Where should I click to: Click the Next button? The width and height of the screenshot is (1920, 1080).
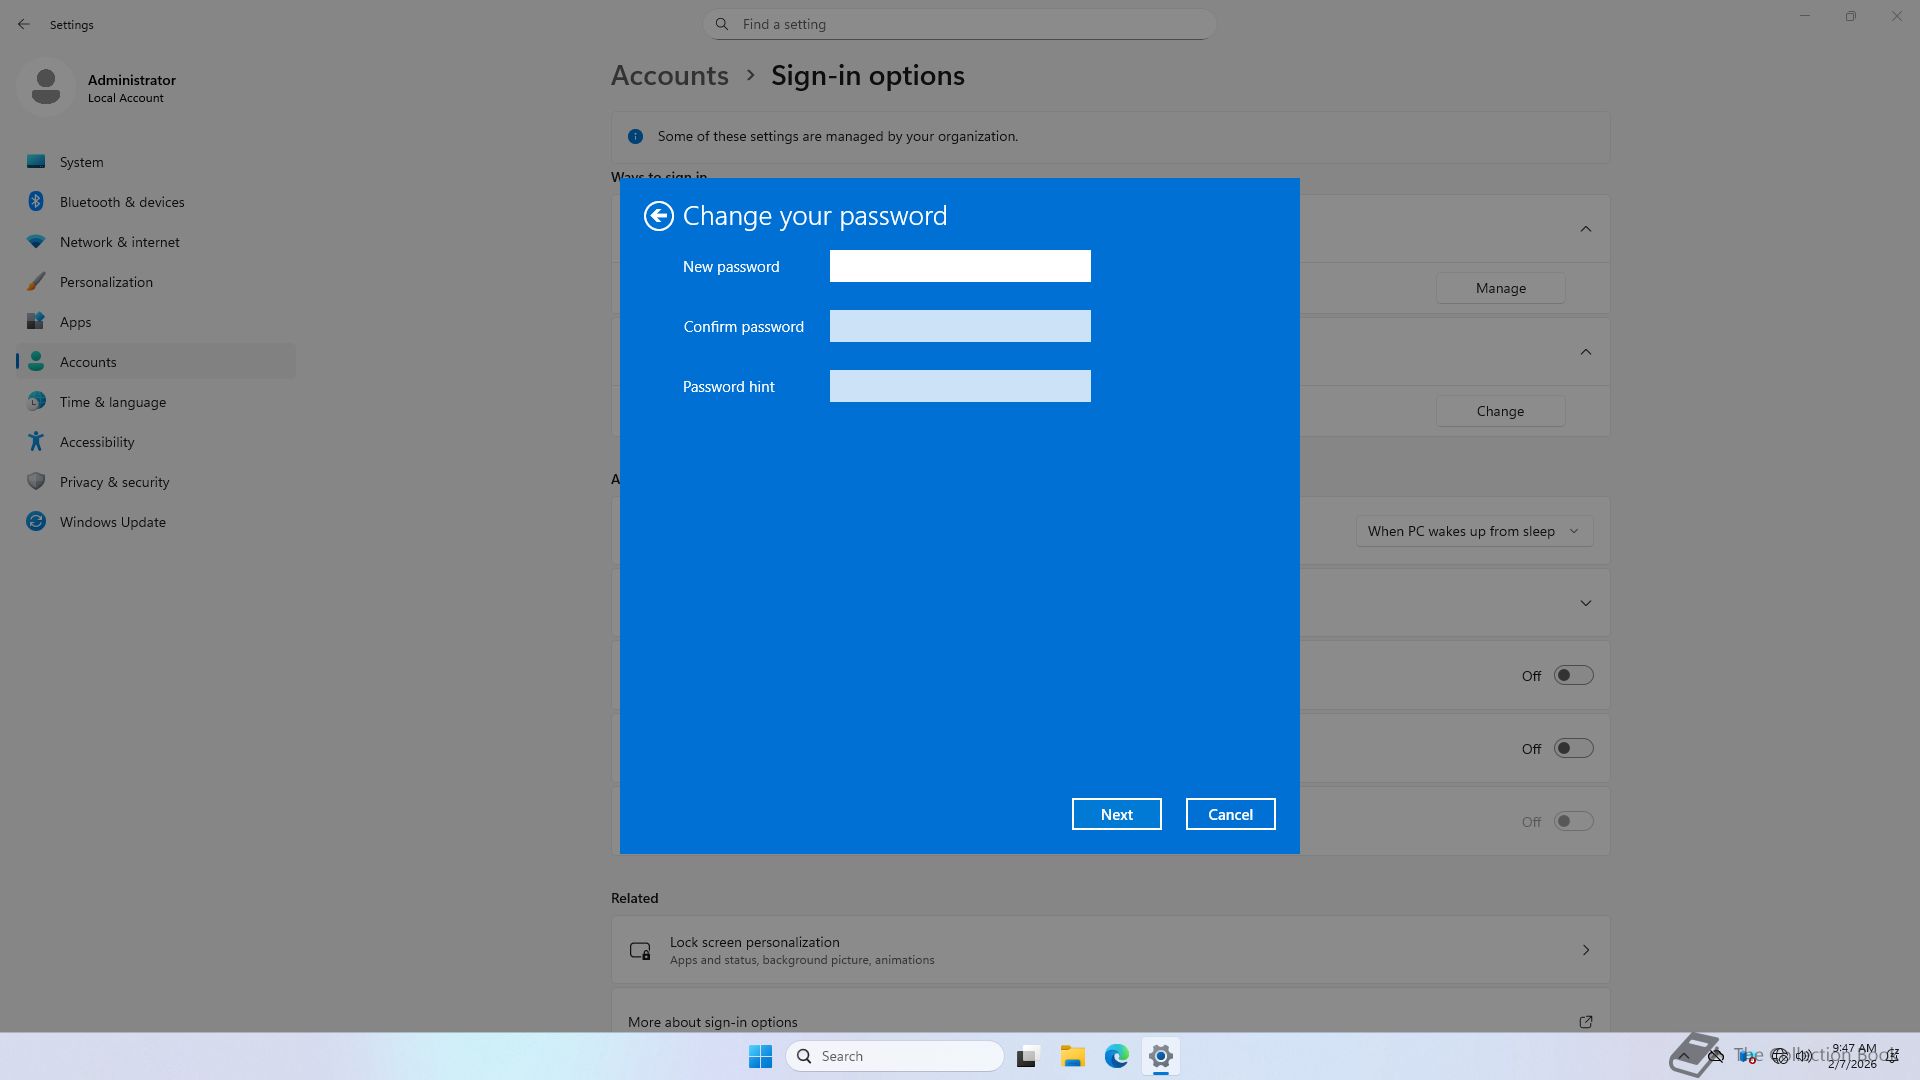1116,814
